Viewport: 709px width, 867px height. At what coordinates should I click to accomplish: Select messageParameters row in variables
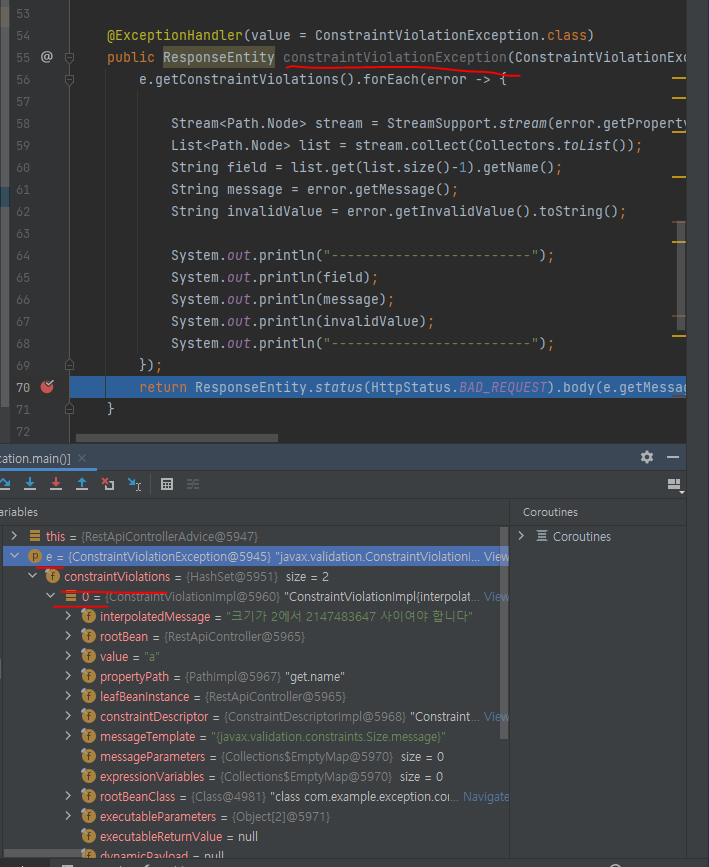coord(254,756)
